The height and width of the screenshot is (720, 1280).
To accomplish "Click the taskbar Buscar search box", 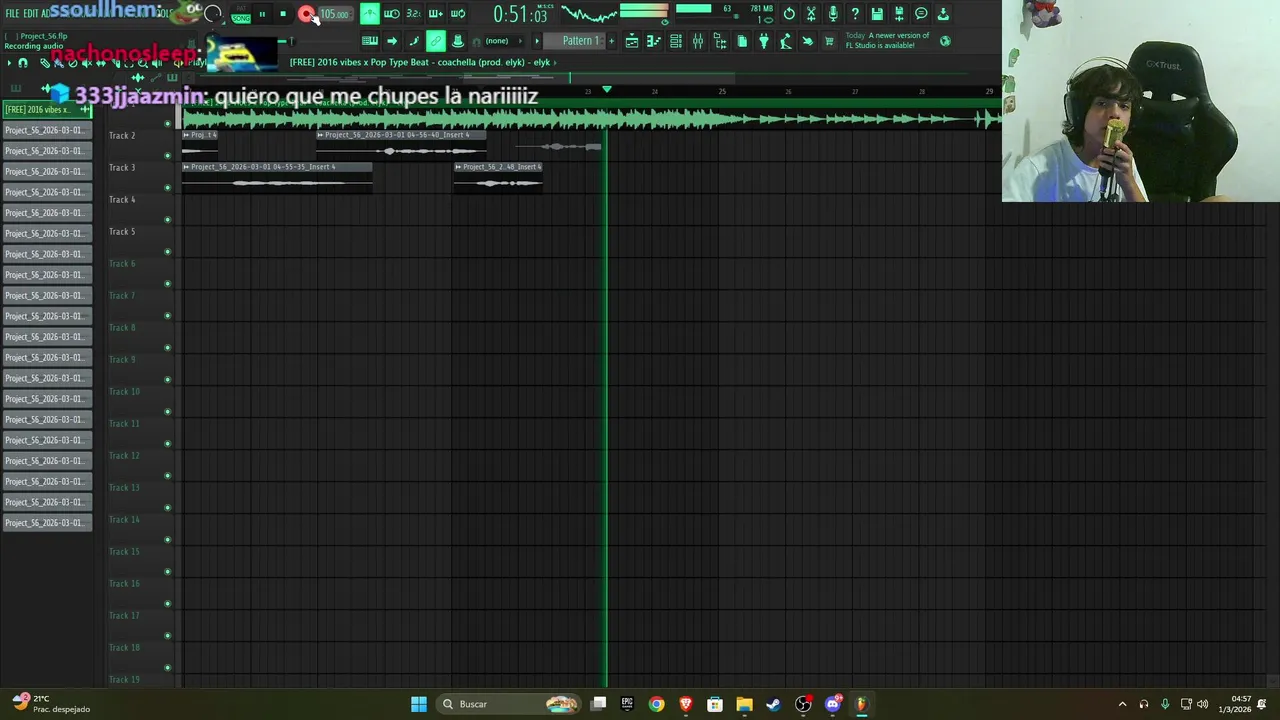I will (510, 704).
